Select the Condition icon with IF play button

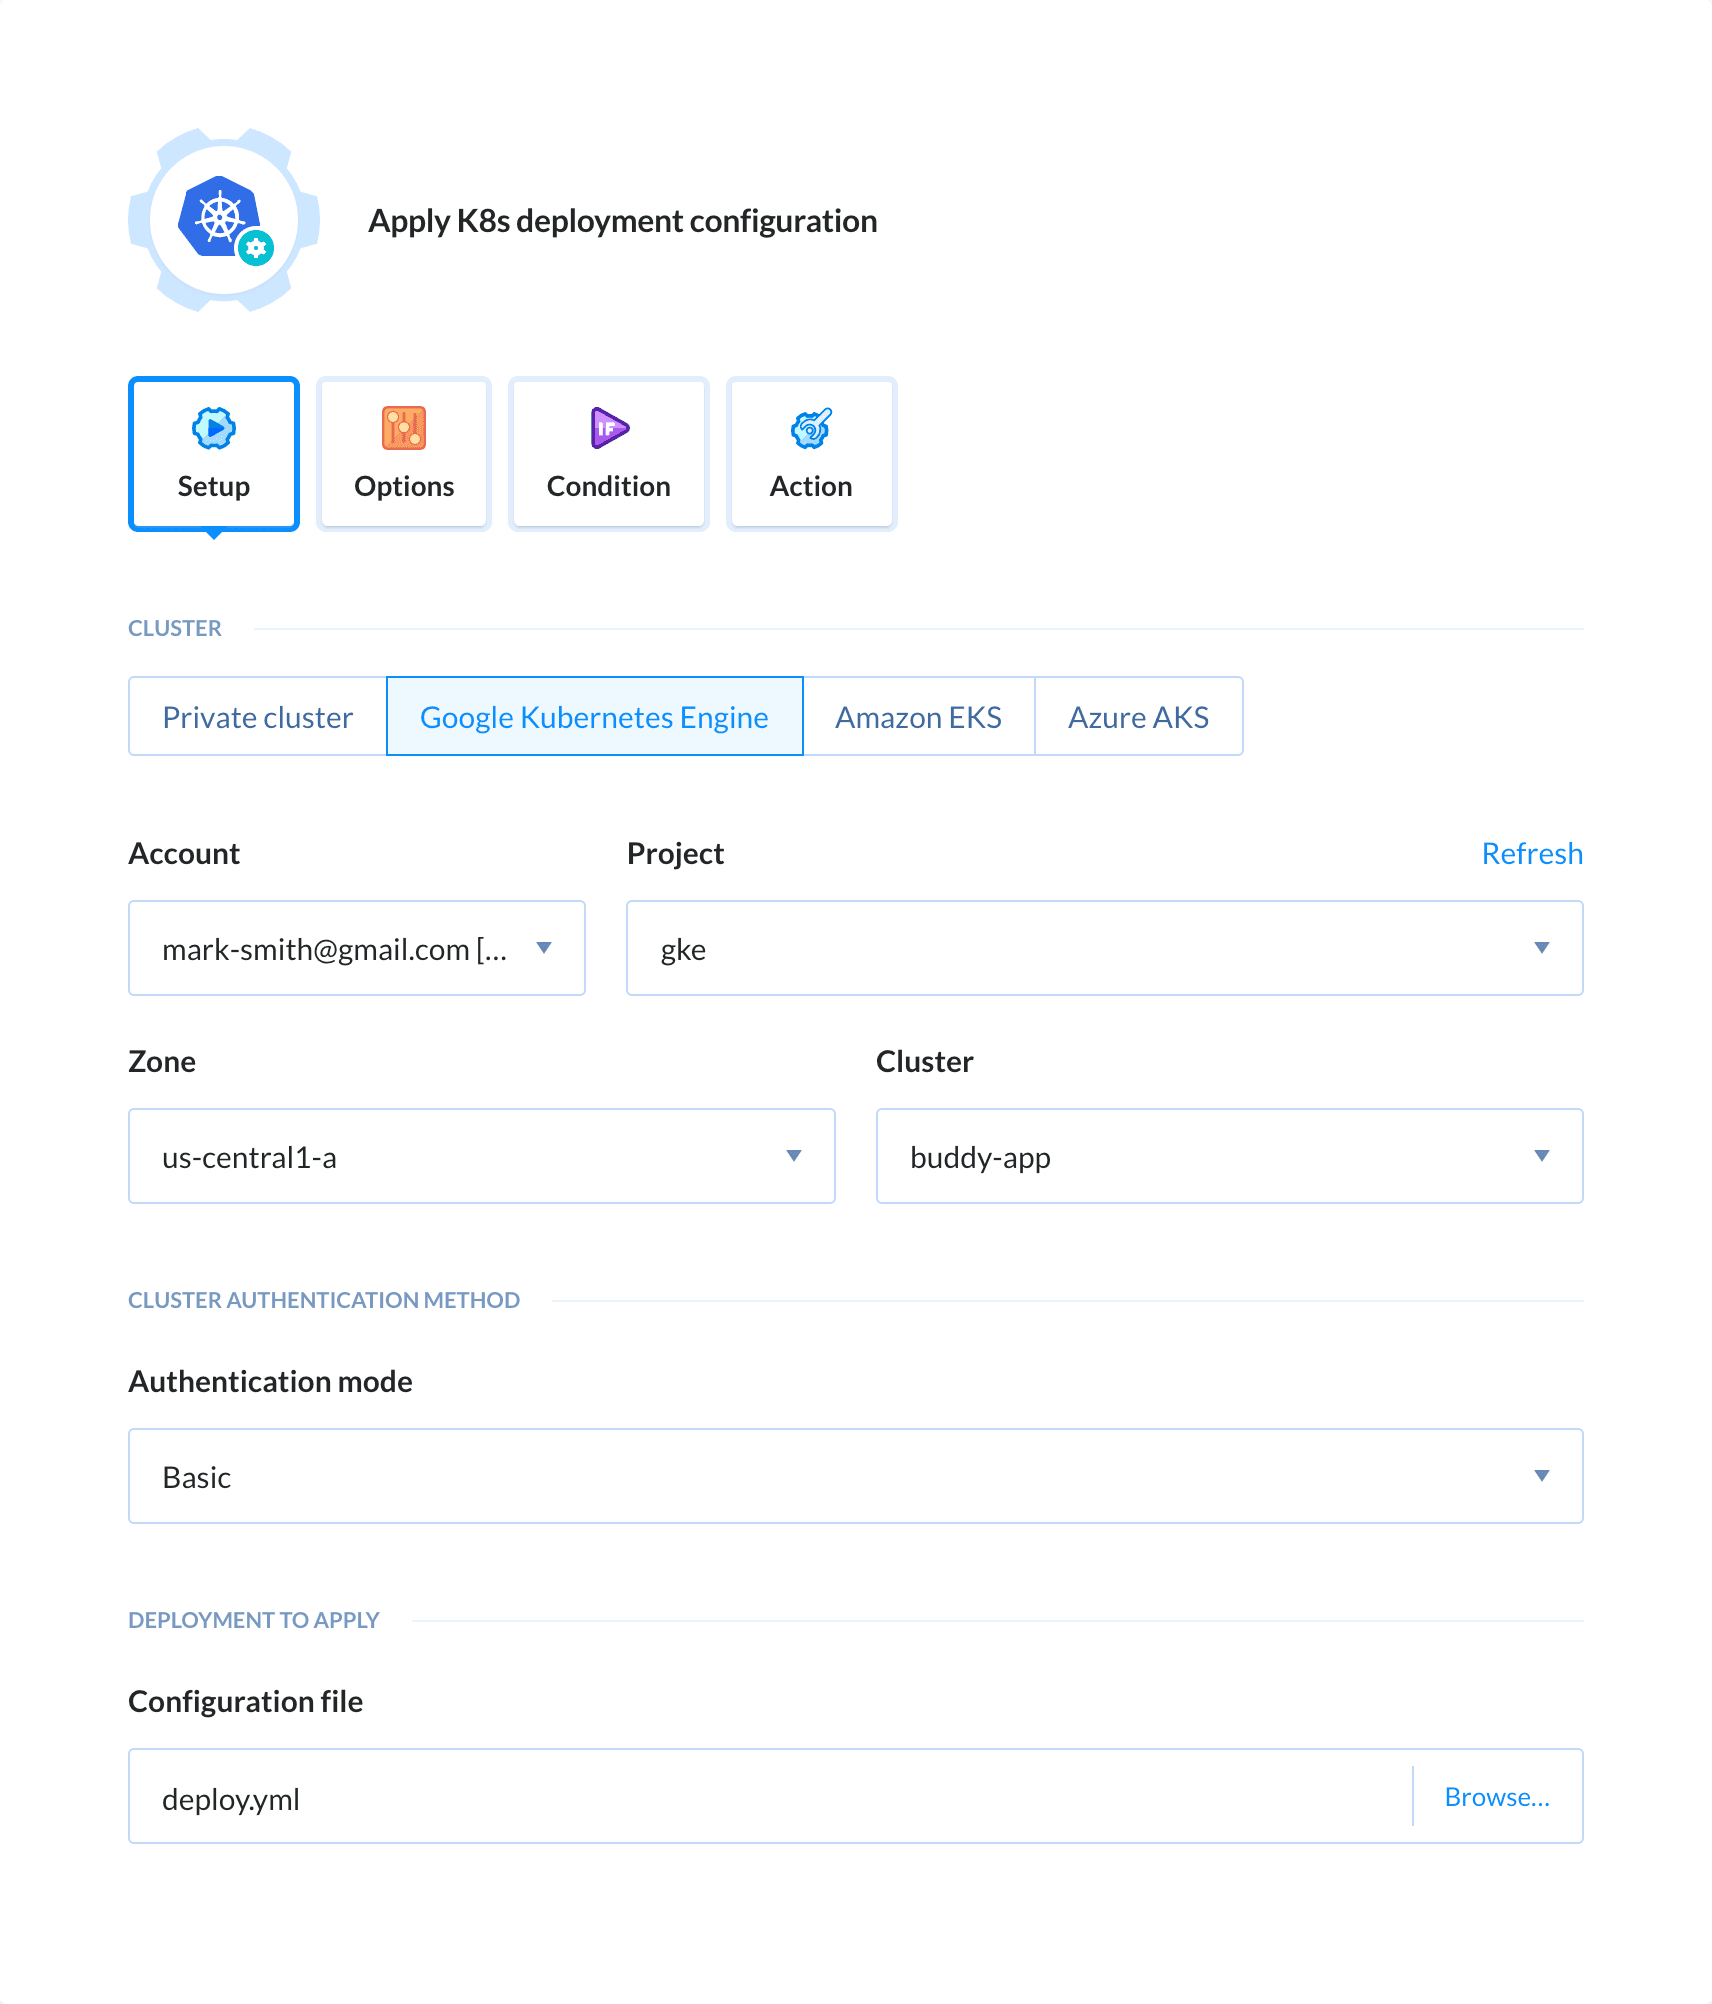point(607,429)
